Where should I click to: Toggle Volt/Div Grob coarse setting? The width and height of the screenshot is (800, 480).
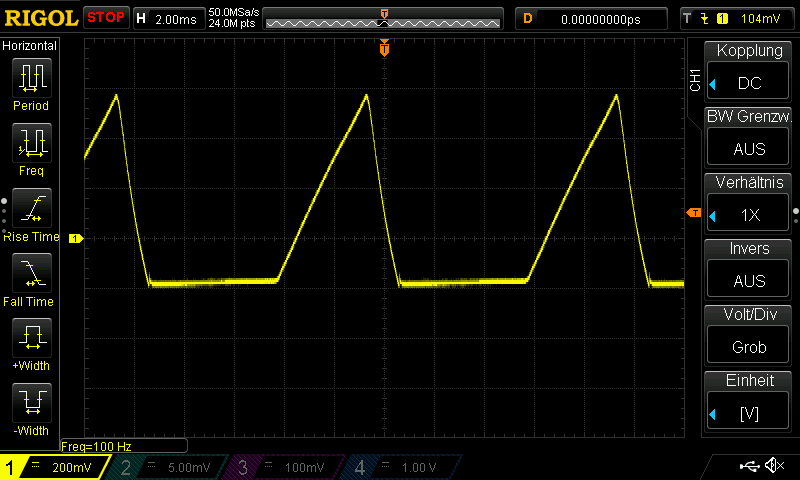coord(748,335)
